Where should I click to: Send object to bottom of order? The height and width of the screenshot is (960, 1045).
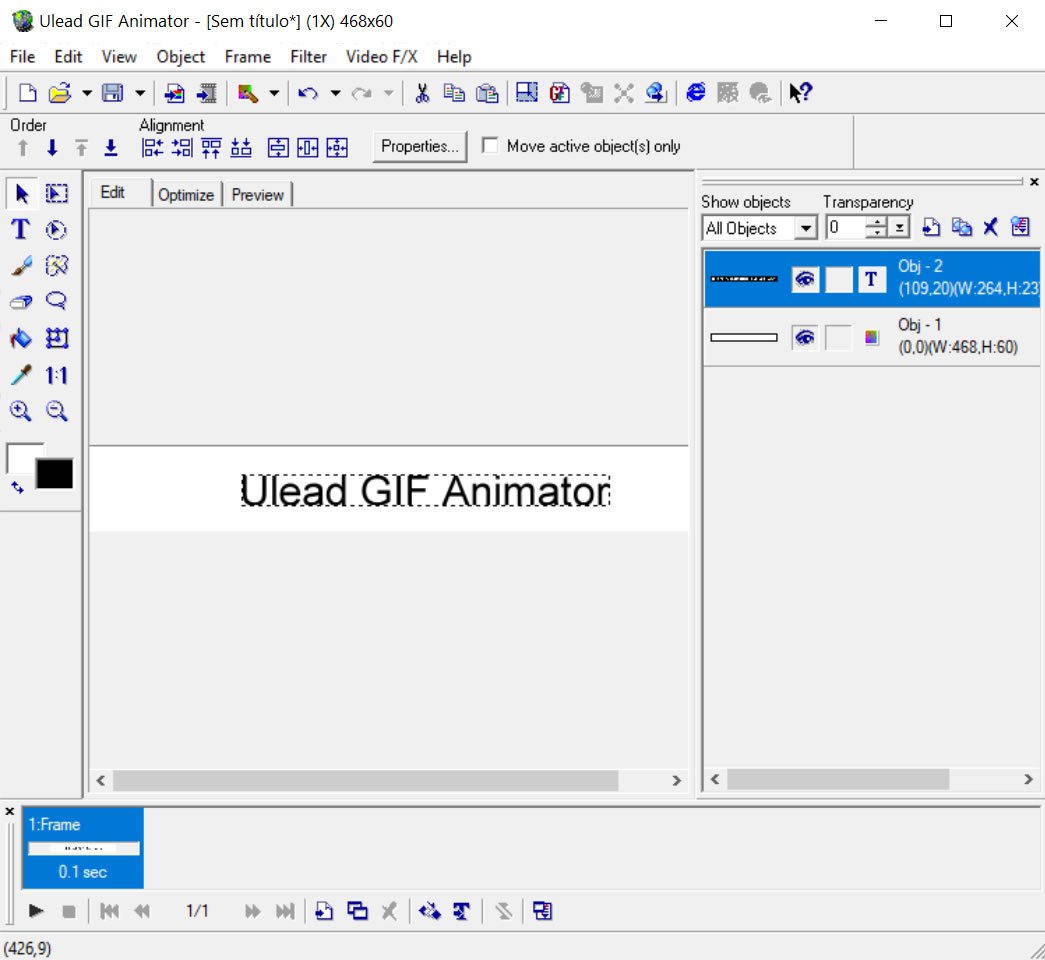click(111, 148)
